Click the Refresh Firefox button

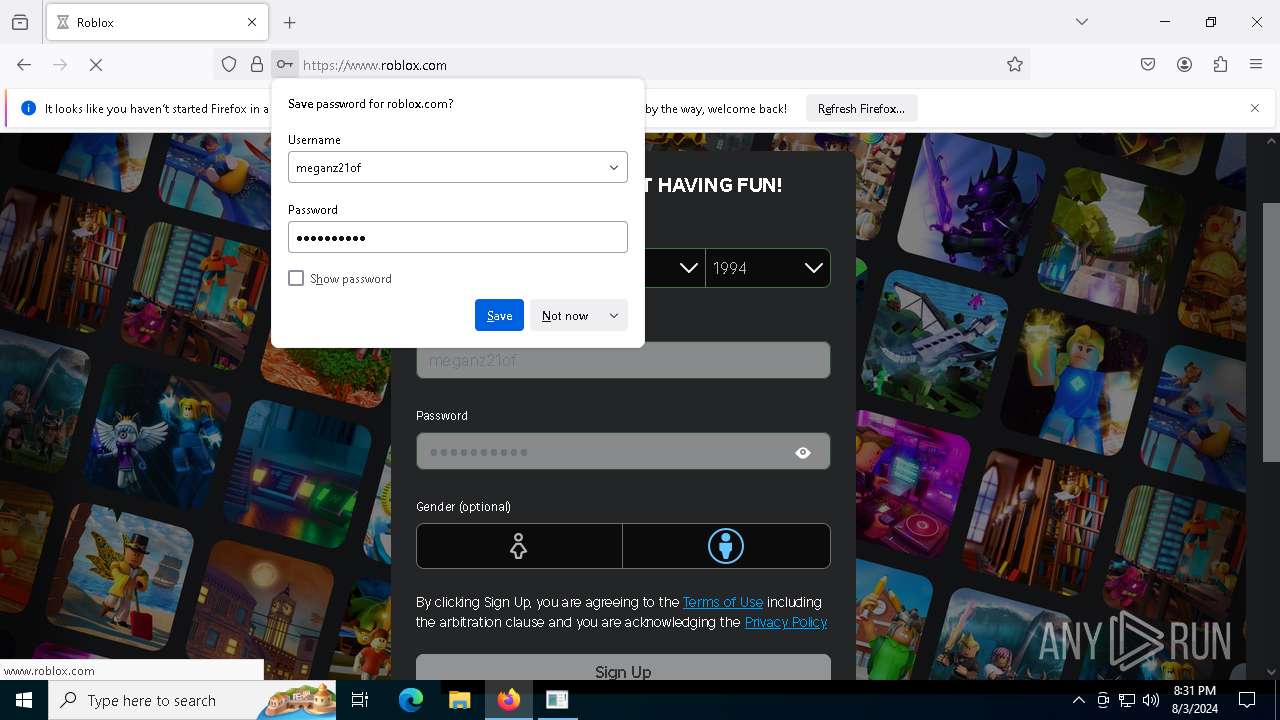(861, 108)
